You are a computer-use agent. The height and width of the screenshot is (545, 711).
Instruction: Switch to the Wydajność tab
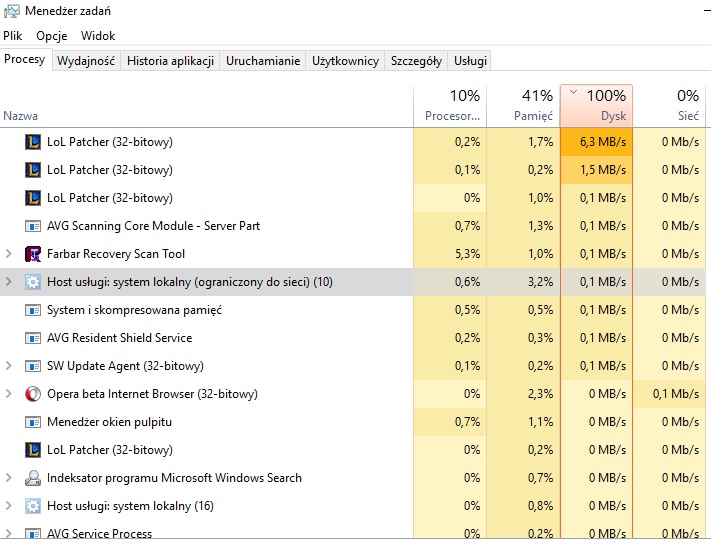[x=86, y=61]
